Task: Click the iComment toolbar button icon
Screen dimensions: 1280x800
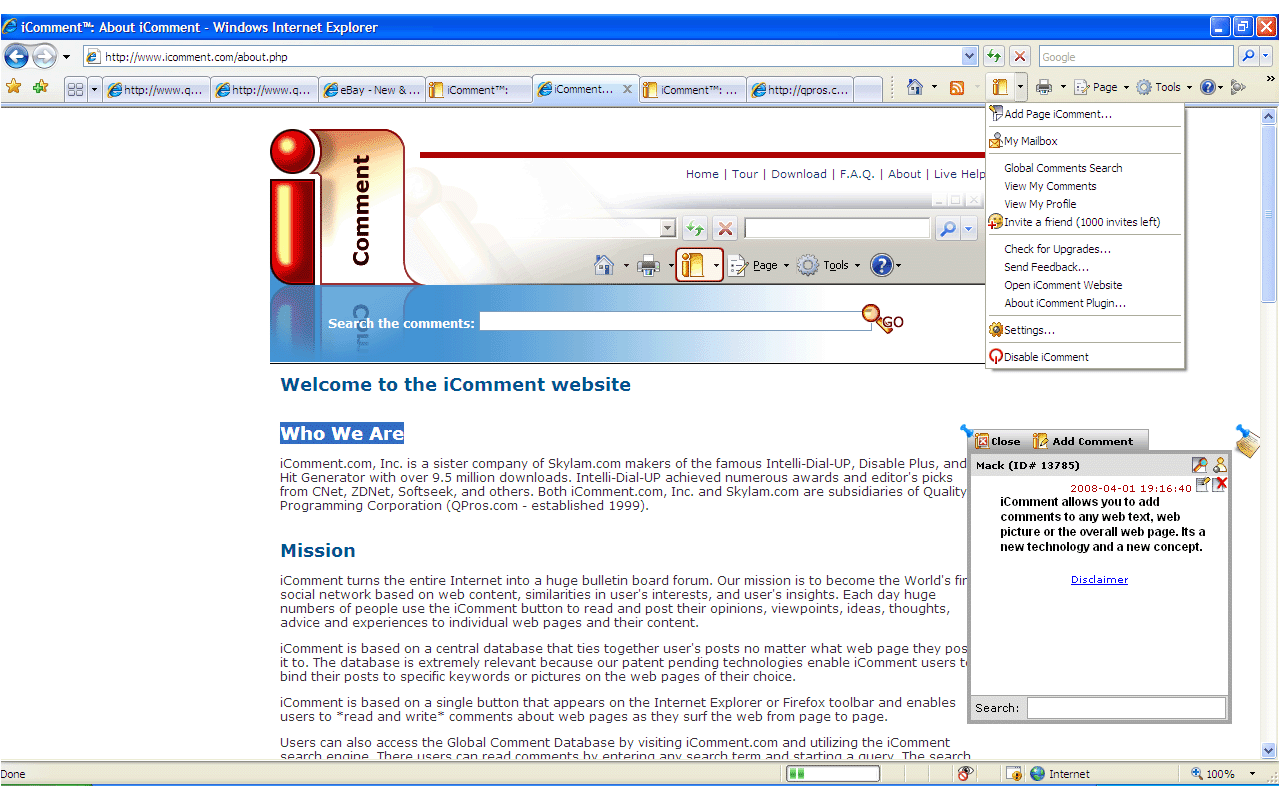Action: click(999, 88)
